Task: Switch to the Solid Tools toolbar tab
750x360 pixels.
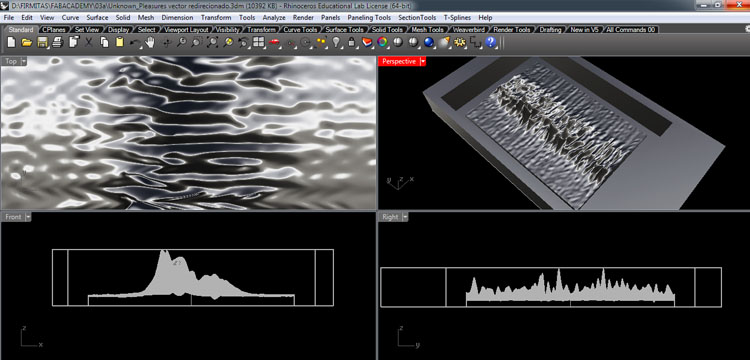Action: (387, 30)
